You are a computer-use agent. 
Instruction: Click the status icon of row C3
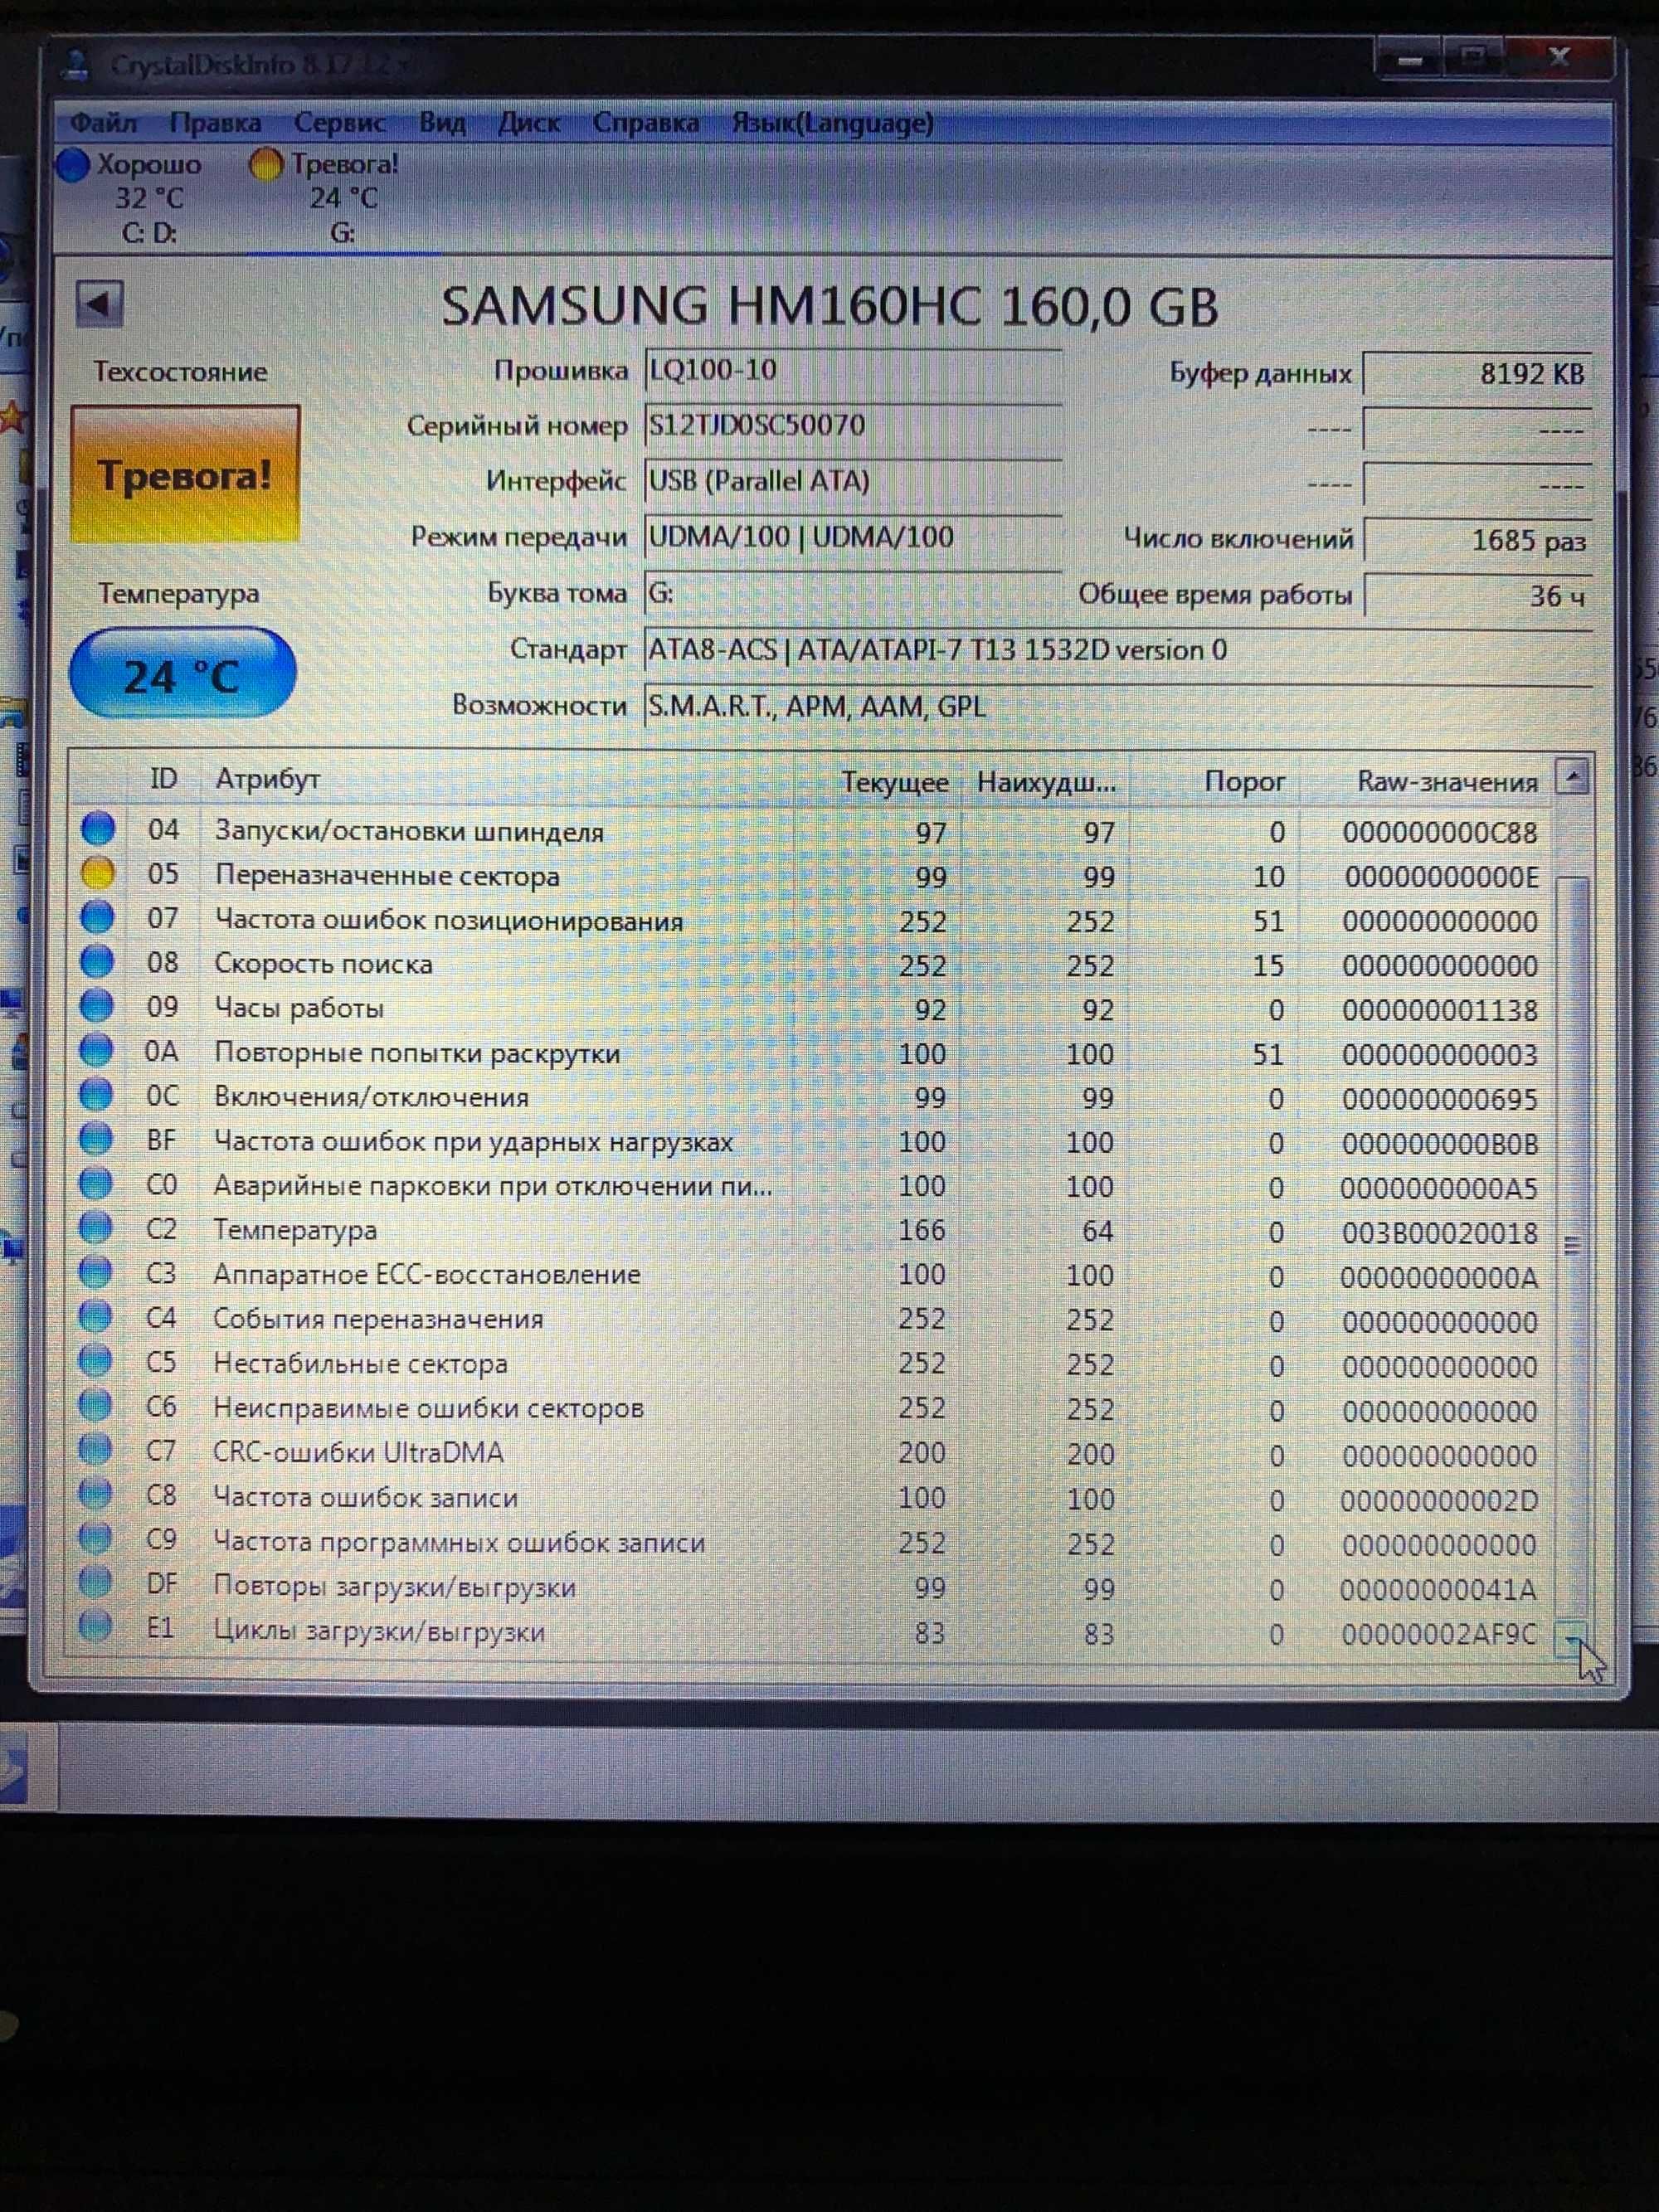[x=96, y=1271]
